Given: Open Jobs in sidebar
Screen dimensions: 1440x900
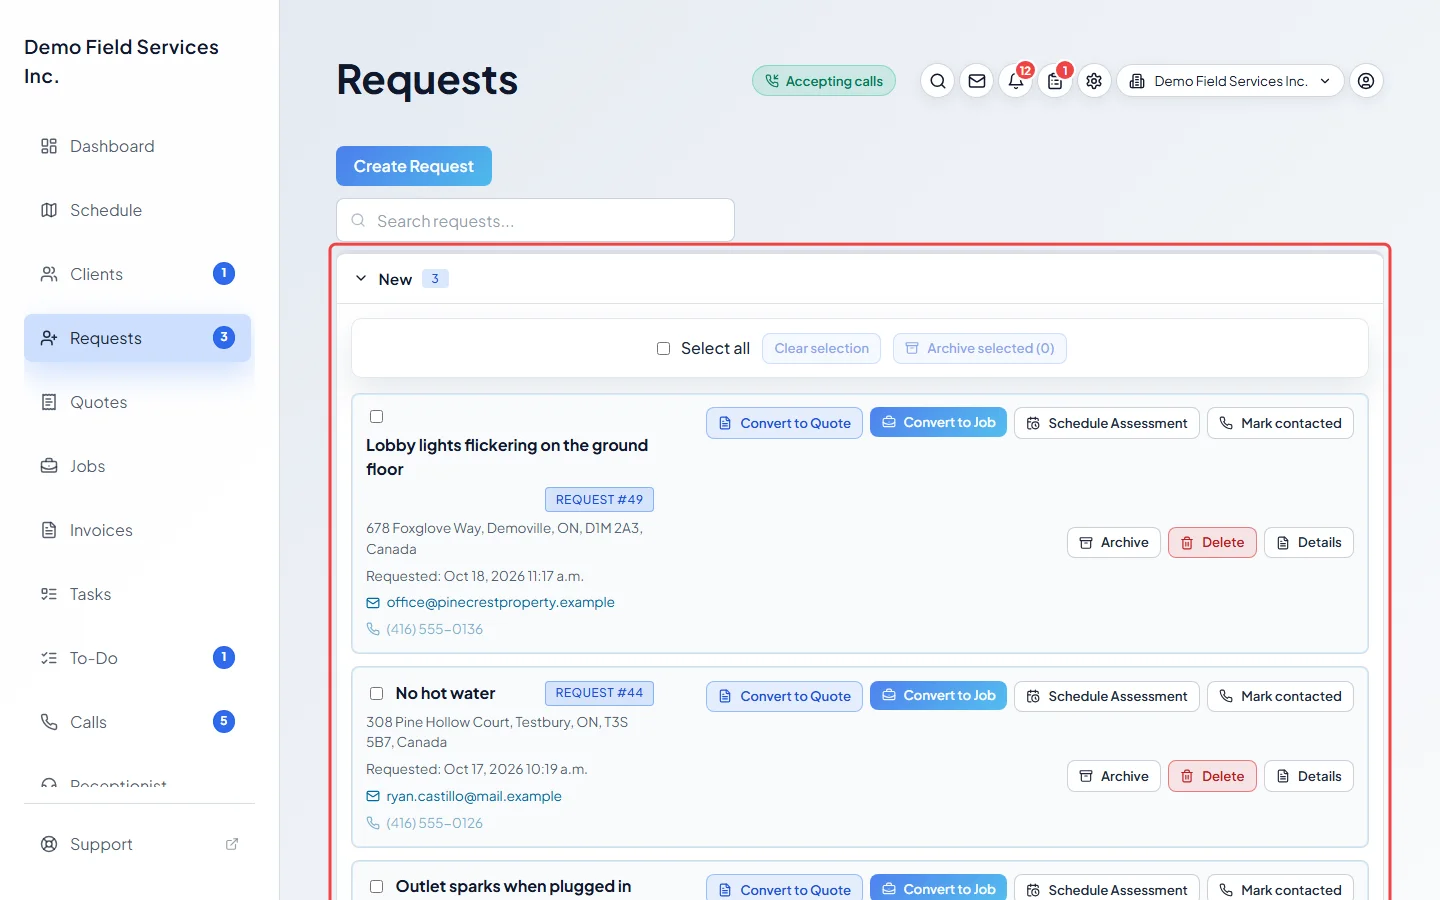Looking at the screenshot, I should [137, 466].
